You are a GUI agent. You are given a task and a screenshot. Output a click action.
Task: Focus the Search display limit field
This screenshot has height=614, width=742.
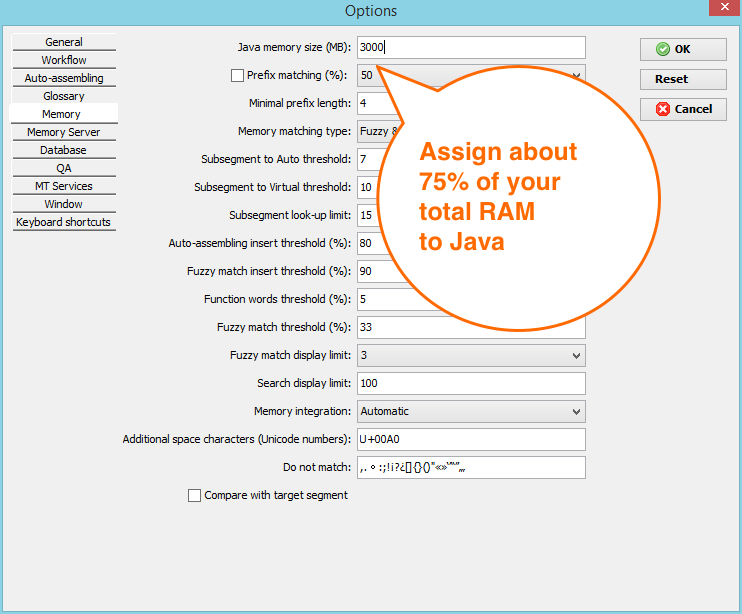coord(470,383)
